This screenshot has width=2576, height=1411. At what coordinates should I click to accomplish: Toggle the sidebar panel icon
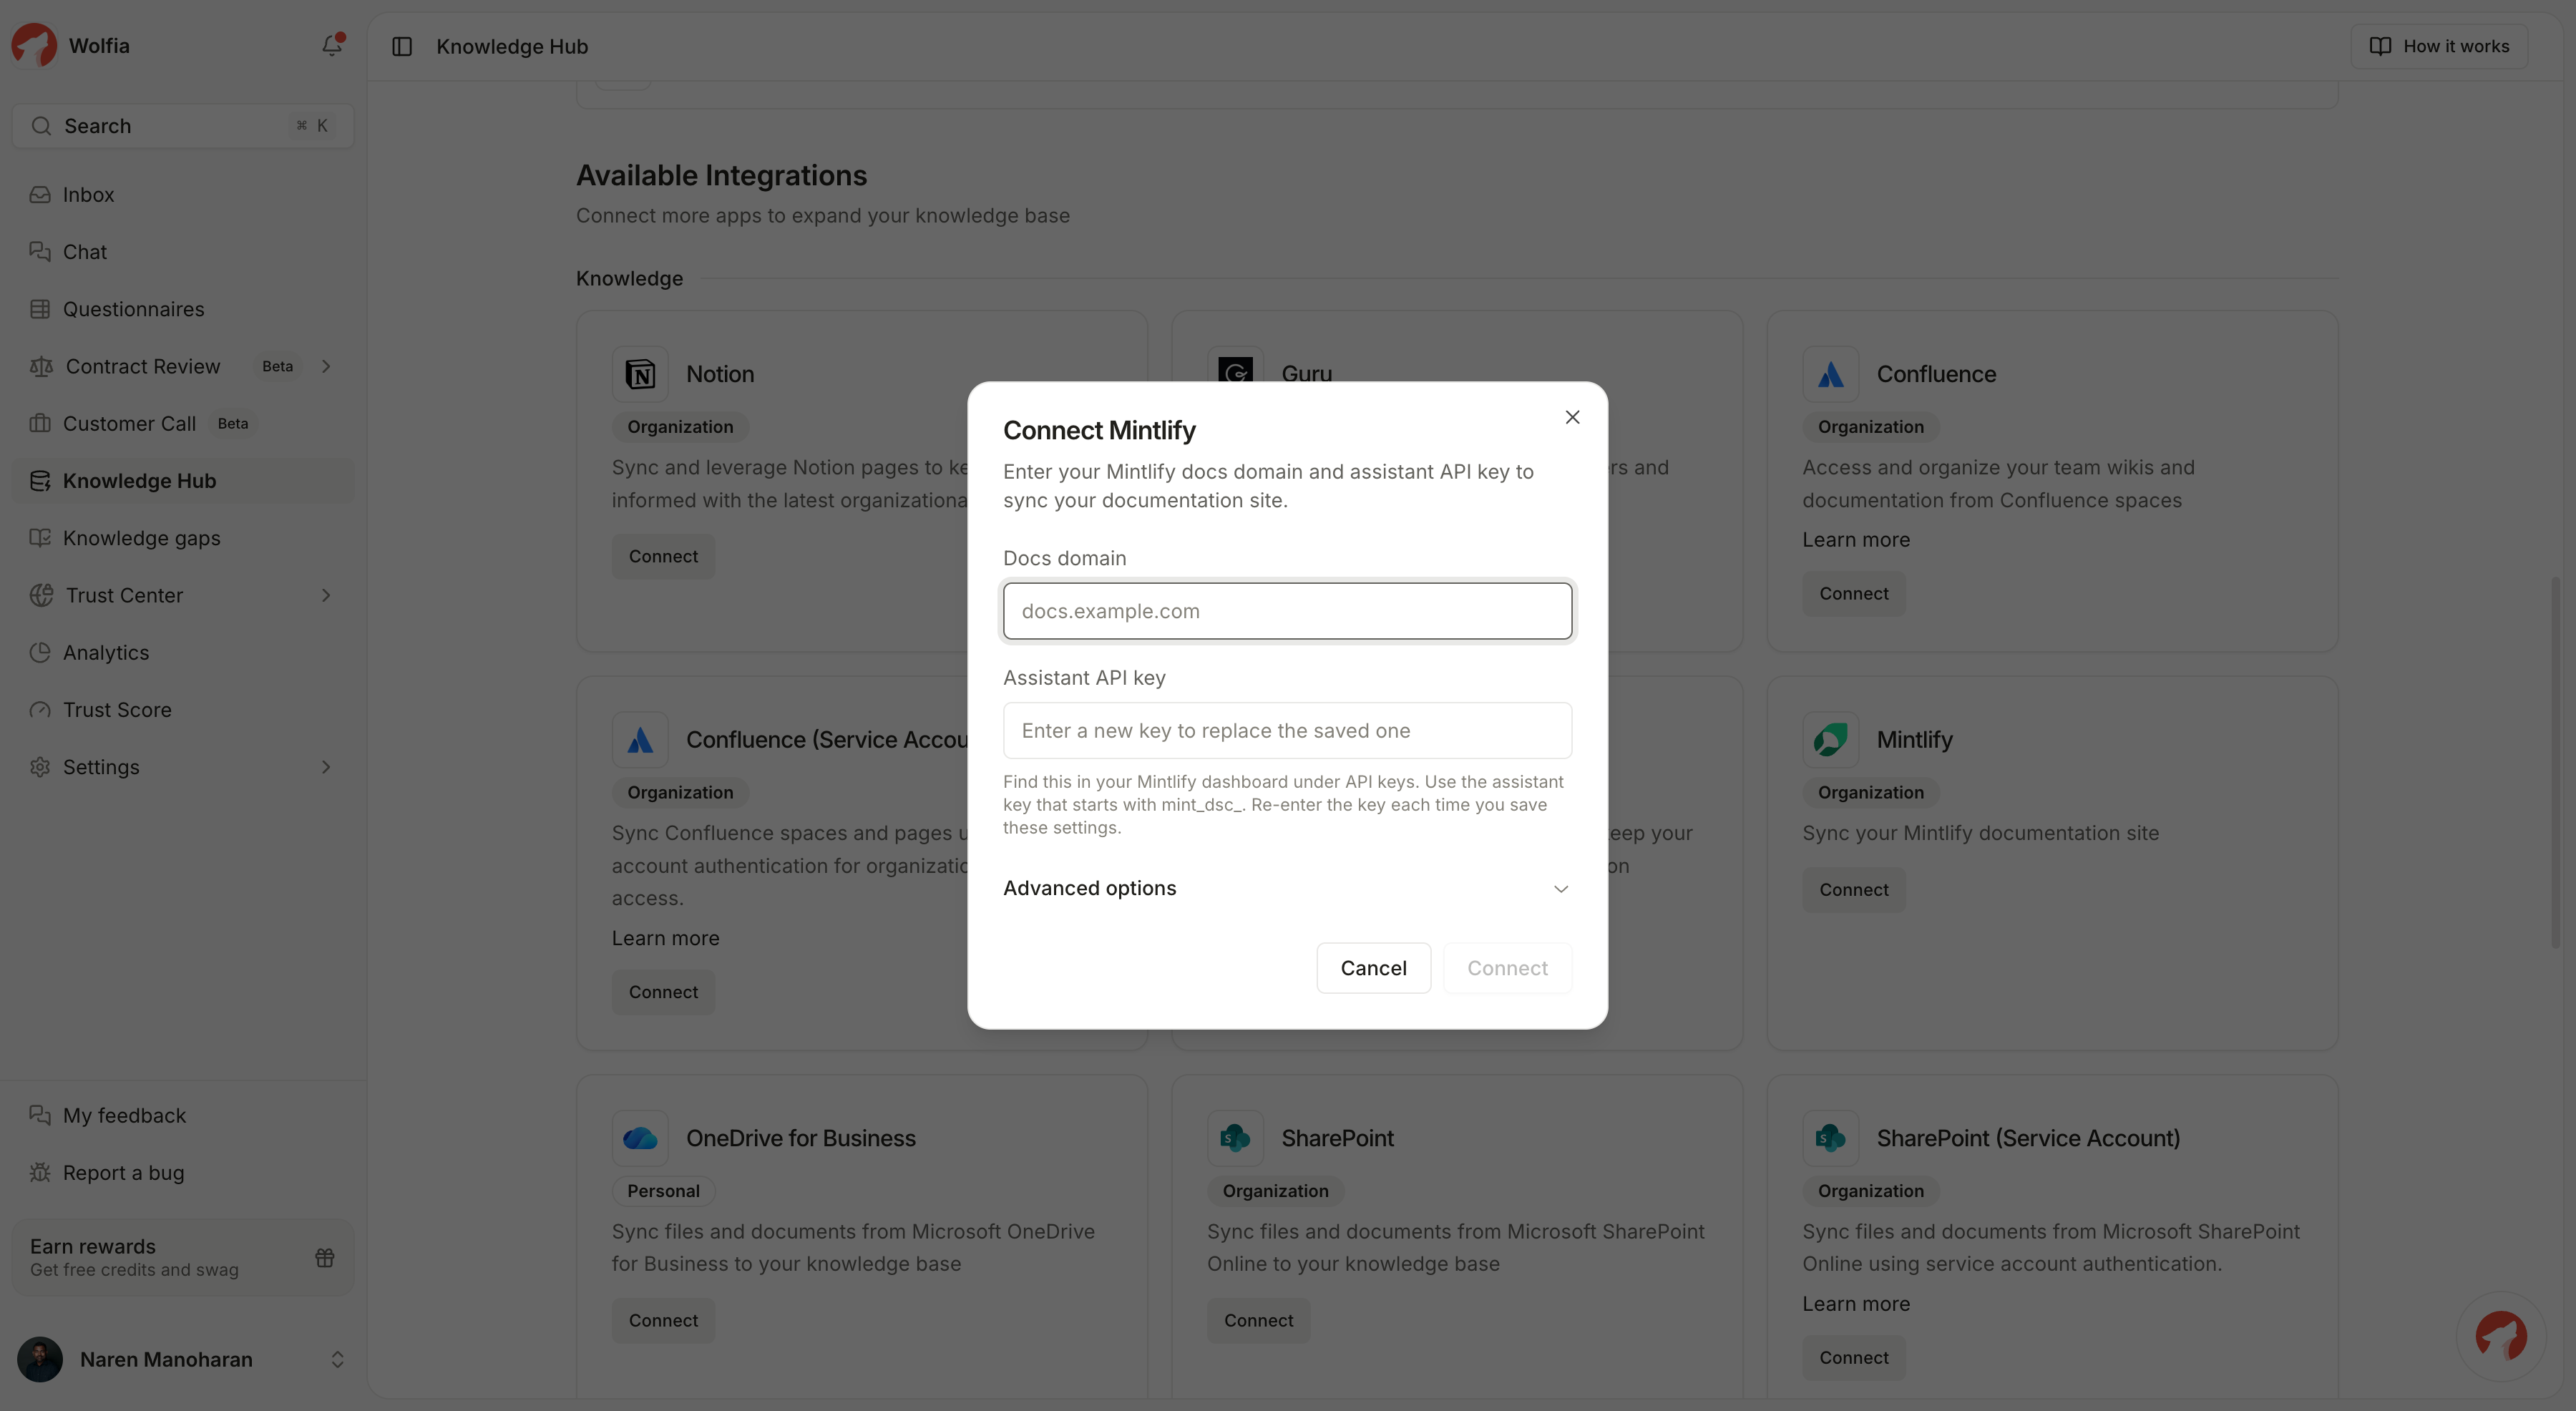tap(402, 46)
